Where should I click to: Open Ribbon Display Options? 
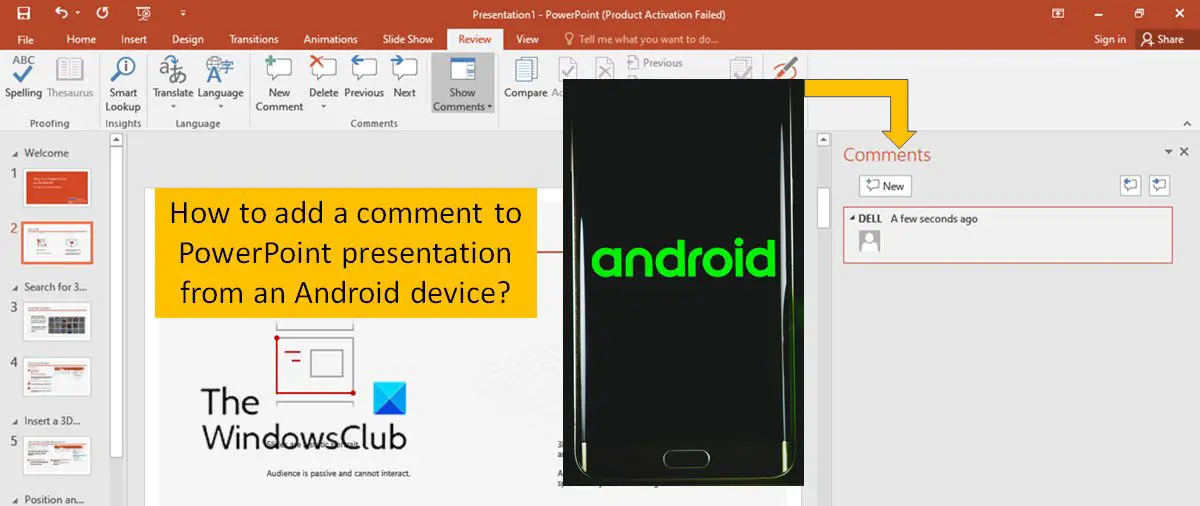click(1059, 14)
